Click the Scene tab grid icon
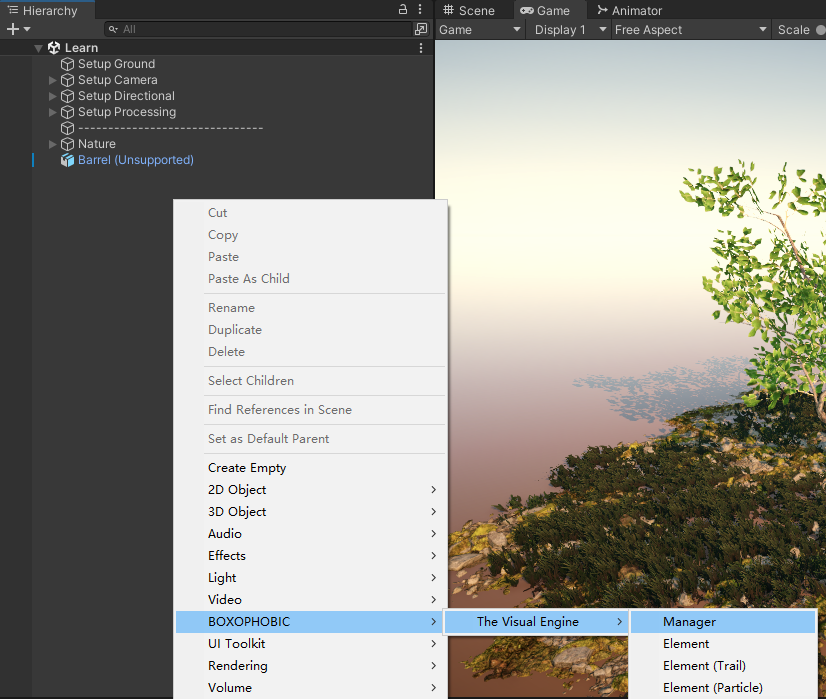Image resolution: width=826 pixels, height=699 pixels. point(448,10)
